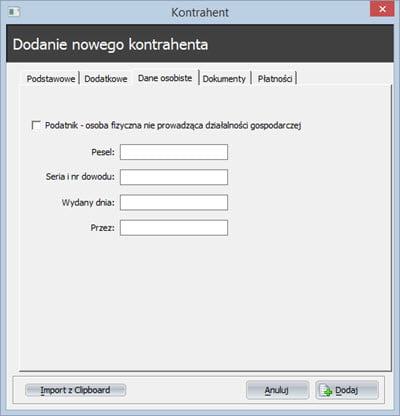
Task: Enable Podatnik - osoba fizyczna checkbox
Action: click(36, 125)
